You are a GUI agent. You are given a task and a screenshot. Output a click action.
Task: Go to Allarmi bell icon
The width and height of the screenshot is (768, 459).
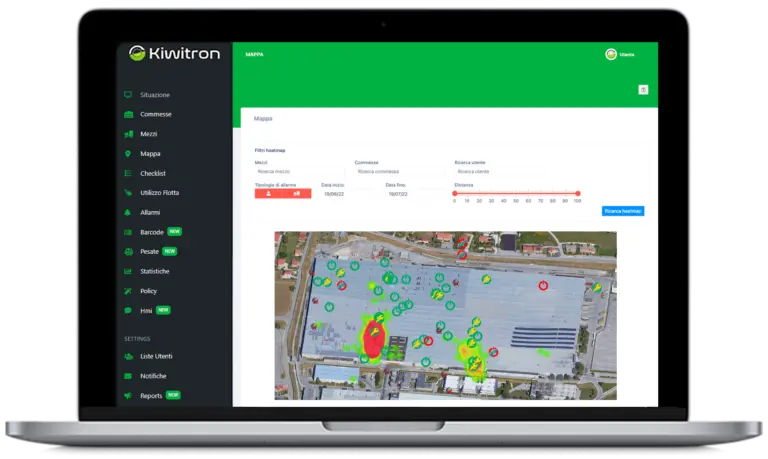[x=128, y=212]
